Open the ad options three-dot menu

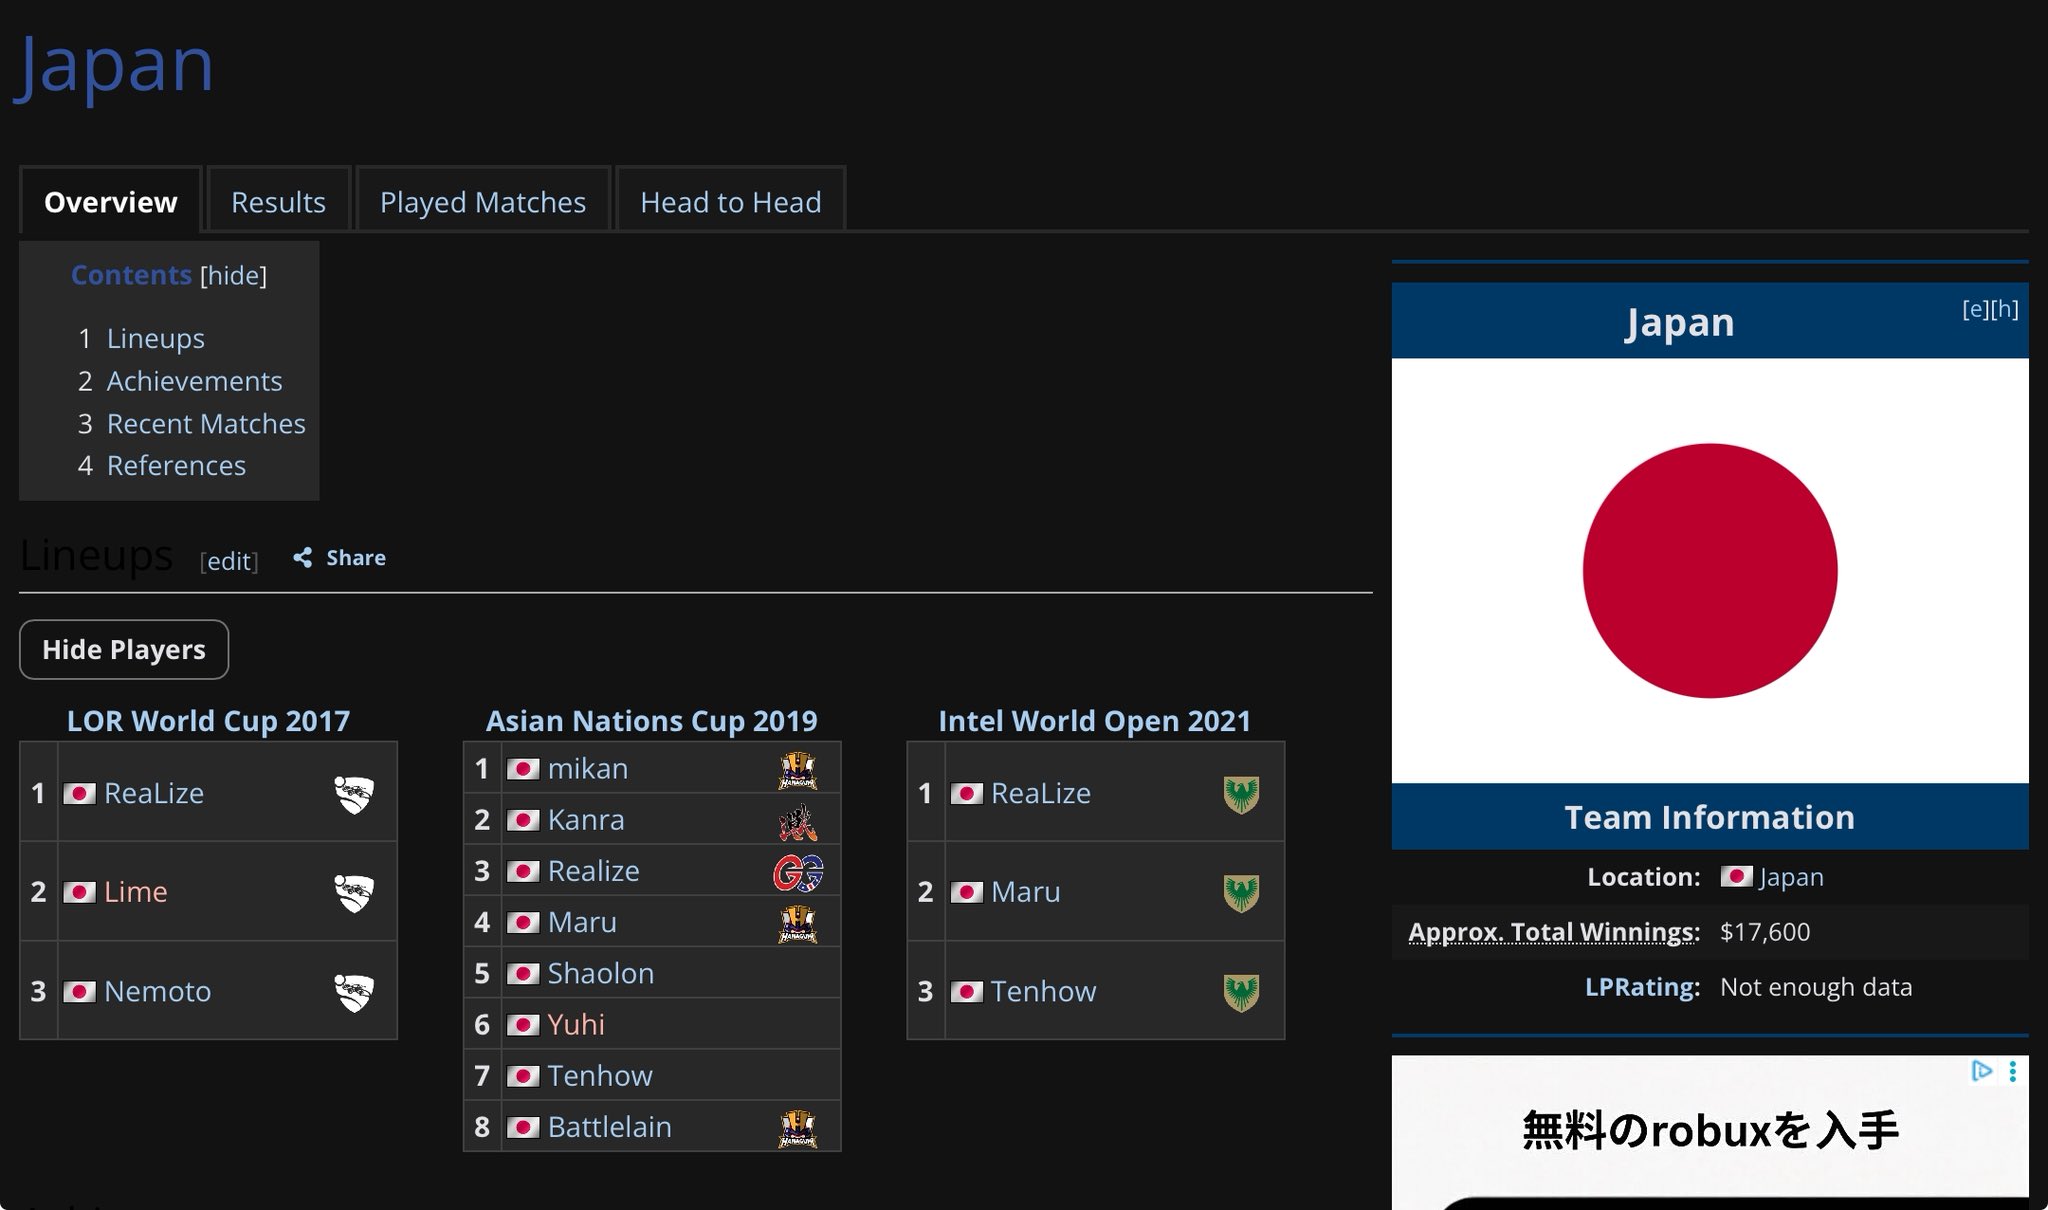[2012, 1072]
